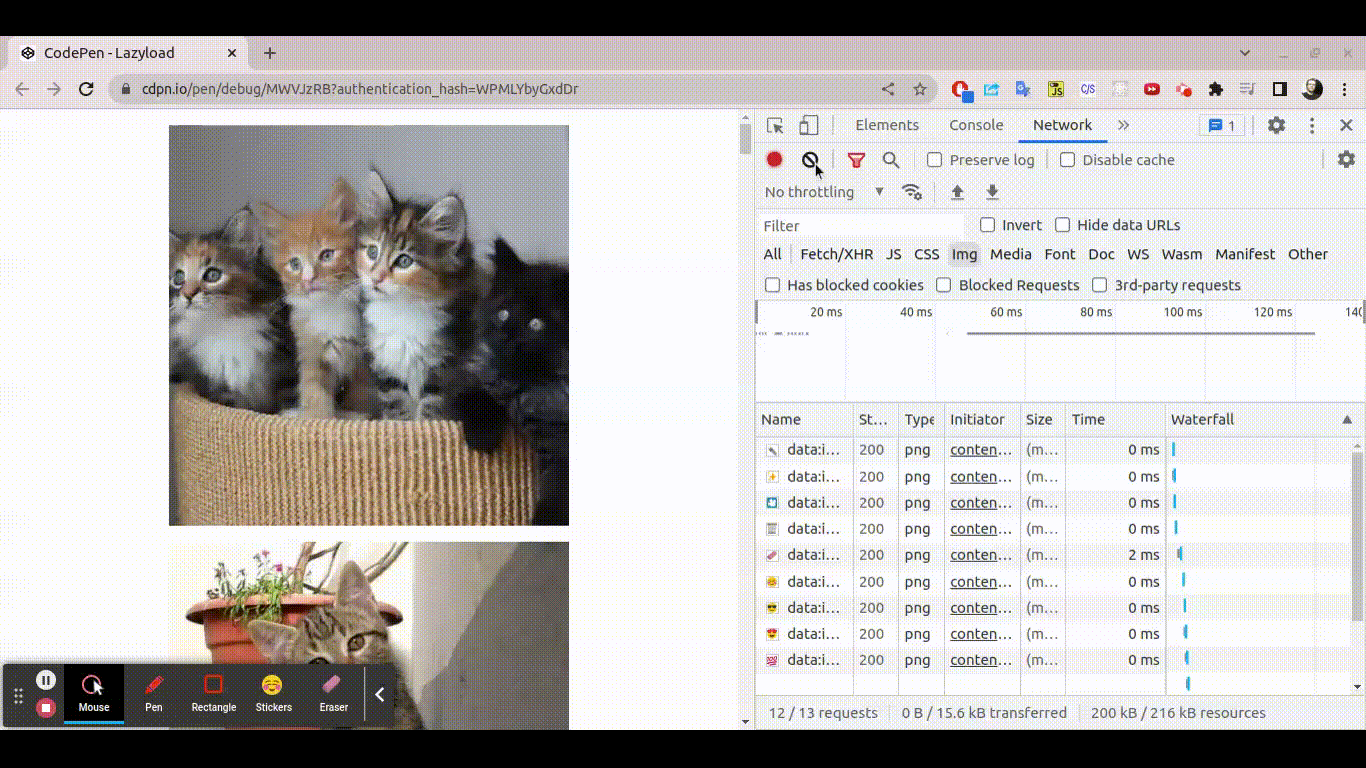Check the Invert filter checkbox

click(x=987, y=225)
